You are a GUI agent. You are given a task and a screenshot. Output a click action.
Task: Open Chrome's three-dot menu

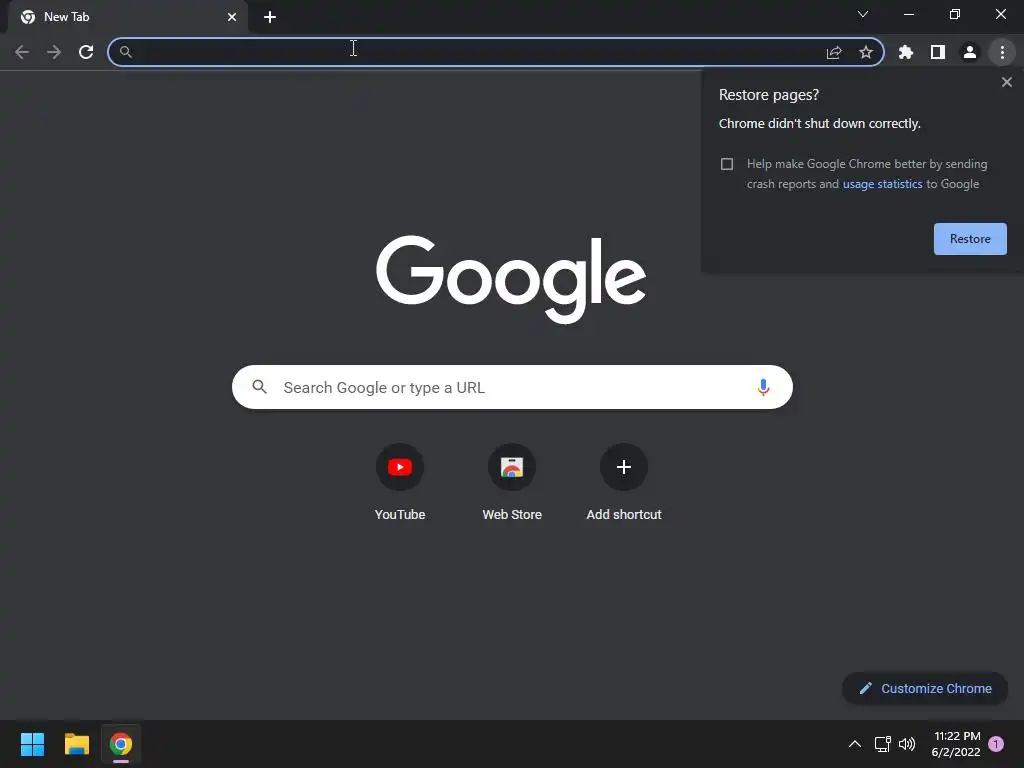tap(1002, 52)
